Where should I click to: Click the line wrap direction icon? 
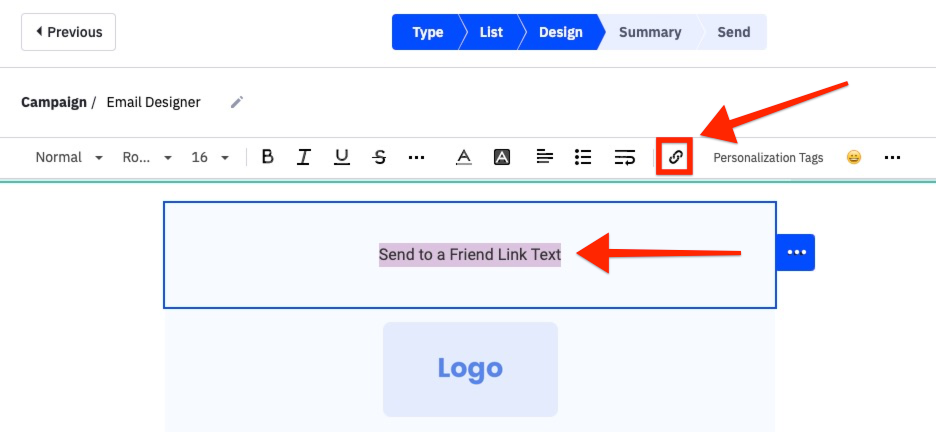[625, 157]
